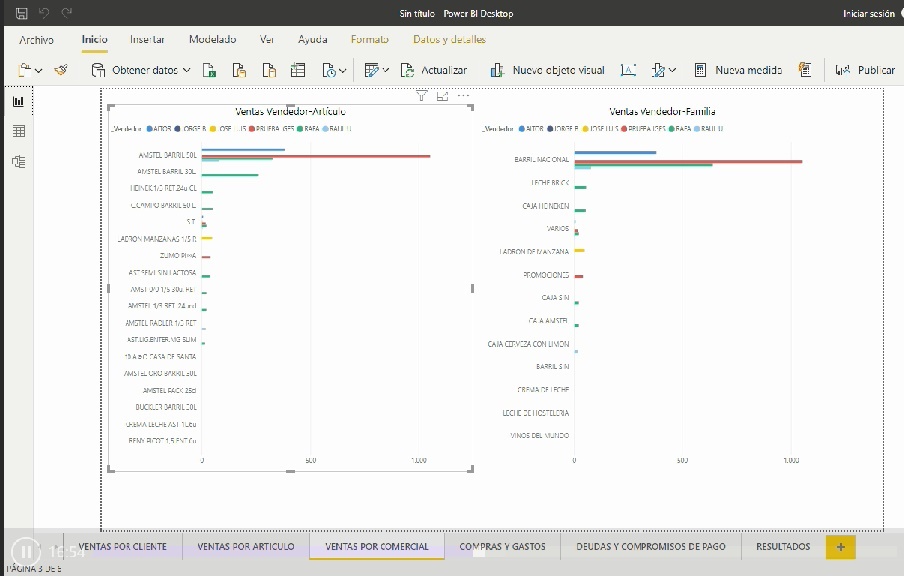
Task: Expand the Obtener datos dropdown
Action: coord(186,70)
